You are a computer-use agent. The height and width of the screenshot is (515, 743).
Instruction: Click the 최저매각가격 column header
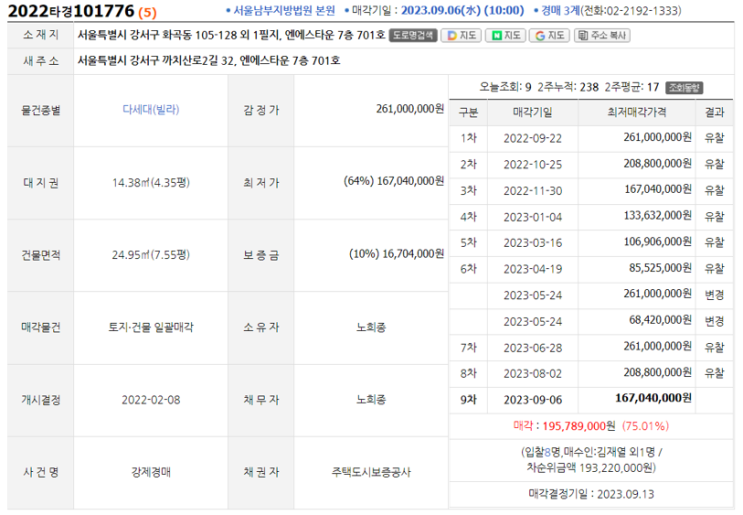tap(637, 112)
